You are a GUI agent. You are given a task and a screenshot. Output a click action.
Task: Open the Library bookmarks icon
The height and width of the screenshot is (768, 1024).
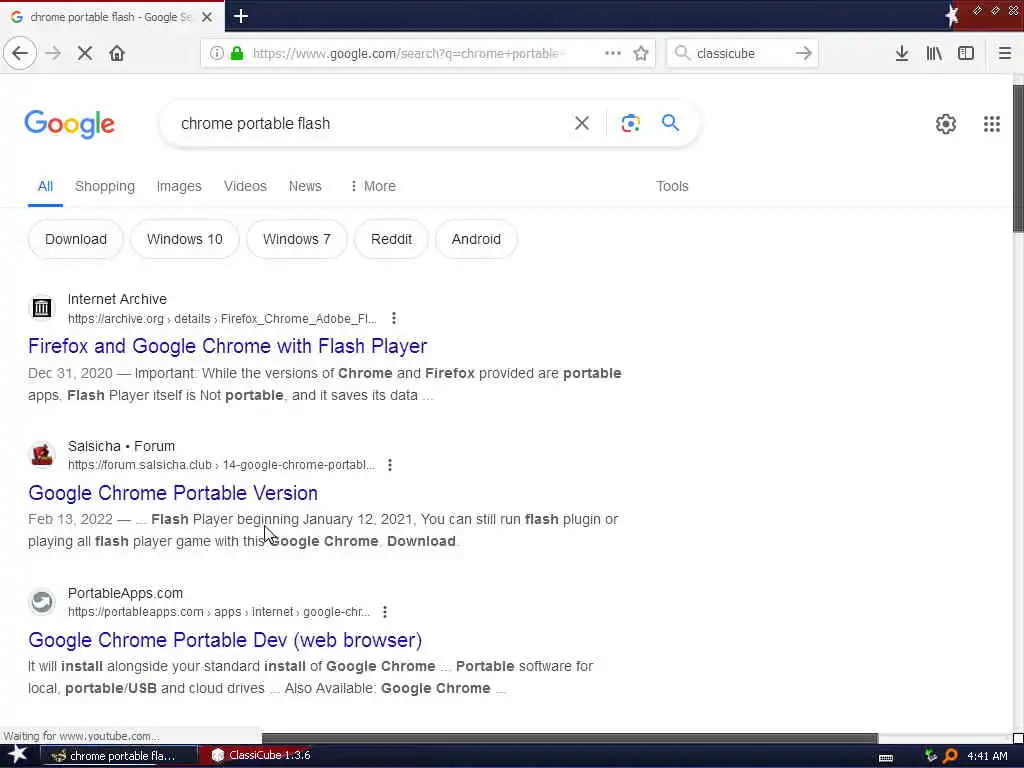click(934, 53)
